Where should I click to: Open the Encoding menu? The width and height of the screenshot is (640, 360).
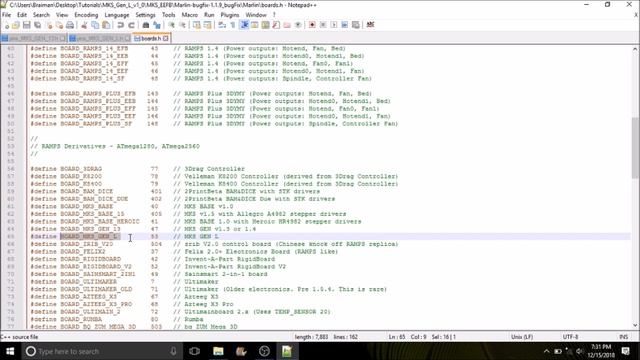[86, 15]
